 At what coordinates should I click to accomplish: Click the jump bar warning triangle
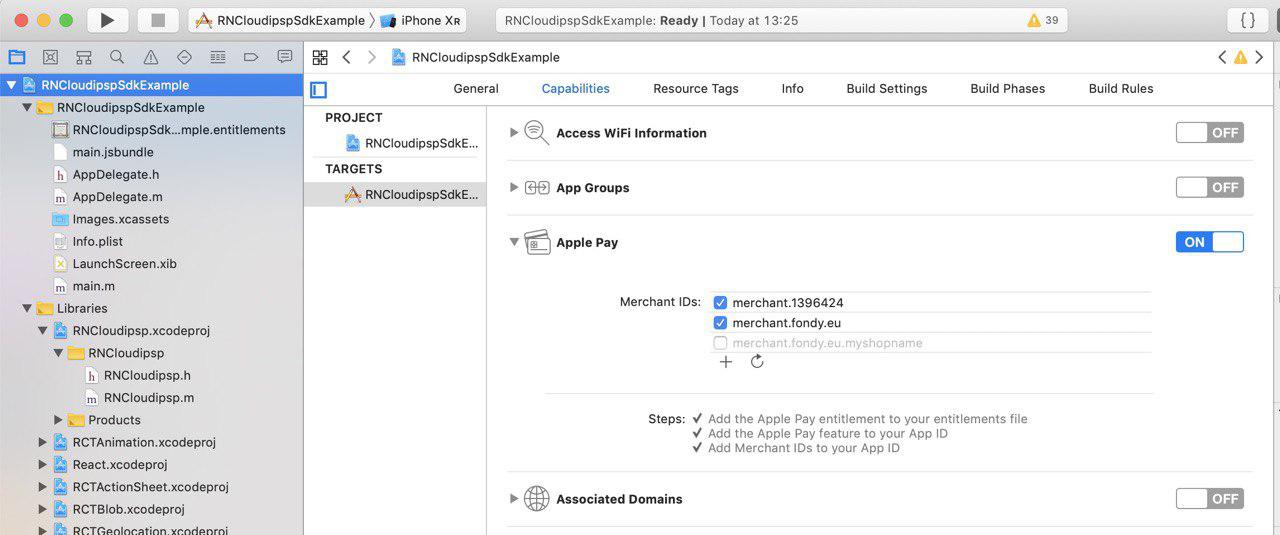(1241, 57)
